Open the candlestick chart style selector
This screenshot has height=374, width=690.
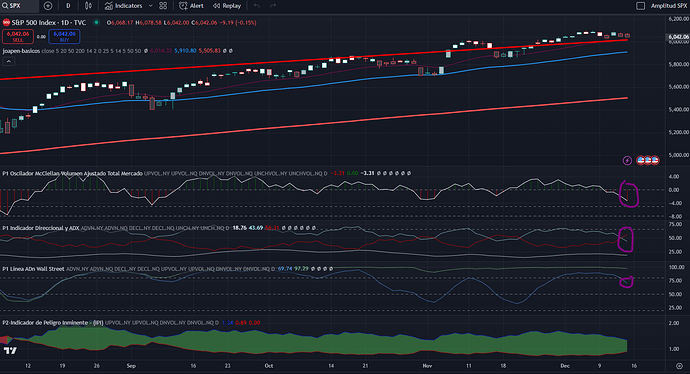point(88,6)
